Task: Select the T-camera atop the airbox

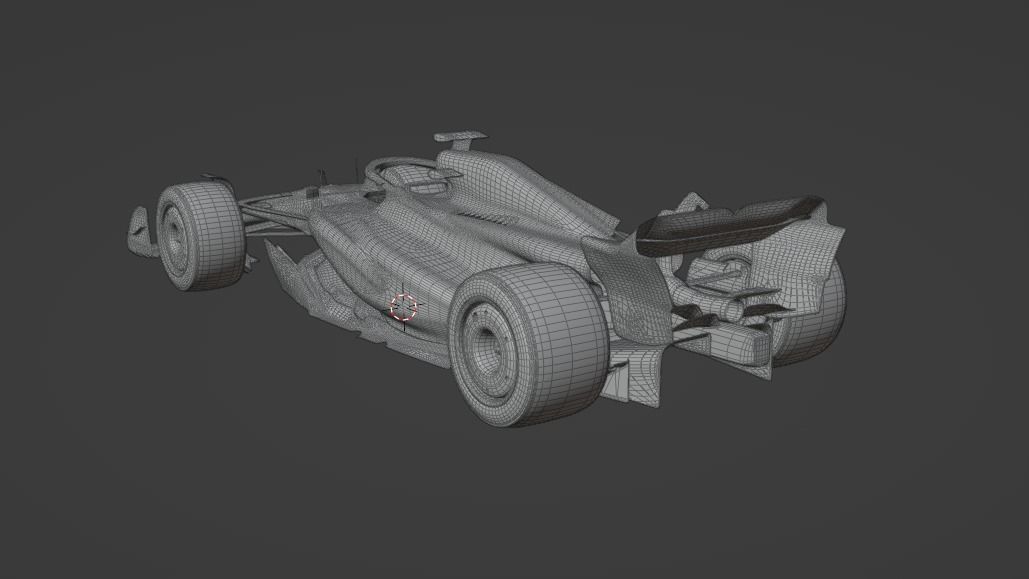Action: (x=460, y=138)
